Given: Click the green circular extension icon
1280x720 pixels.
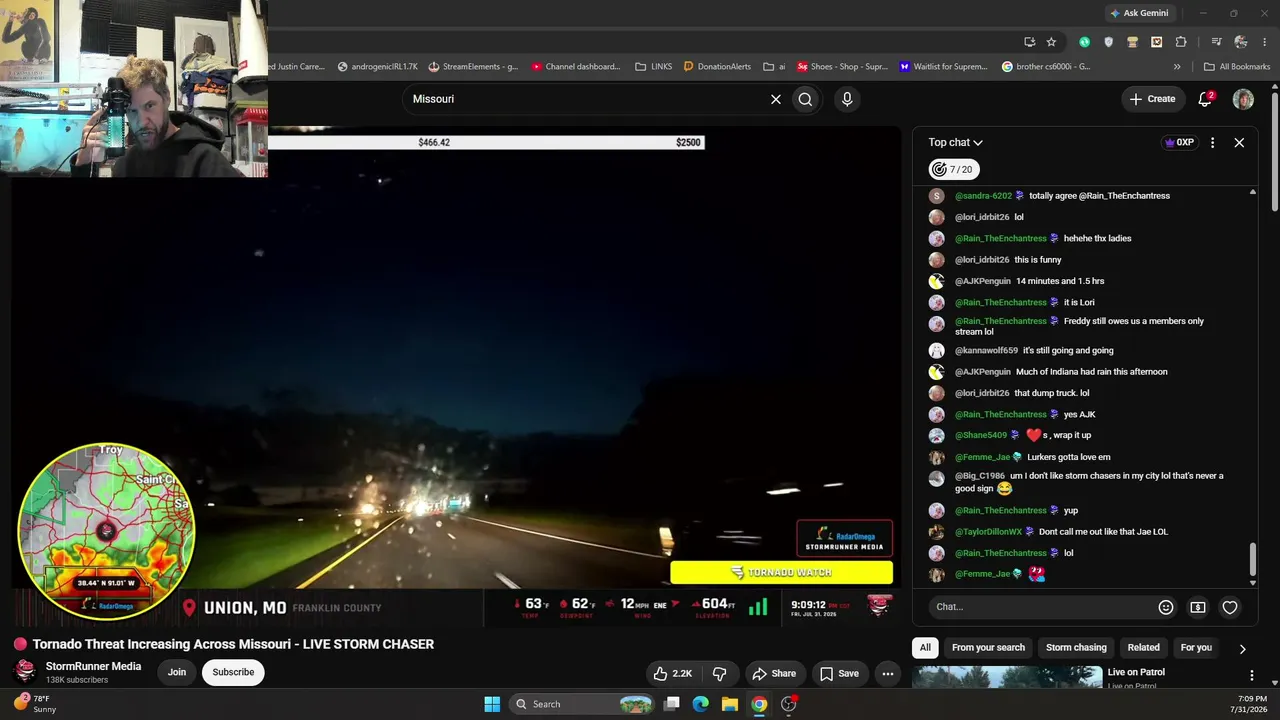Looking at the screenshot, I should (x=1084, y=42).
